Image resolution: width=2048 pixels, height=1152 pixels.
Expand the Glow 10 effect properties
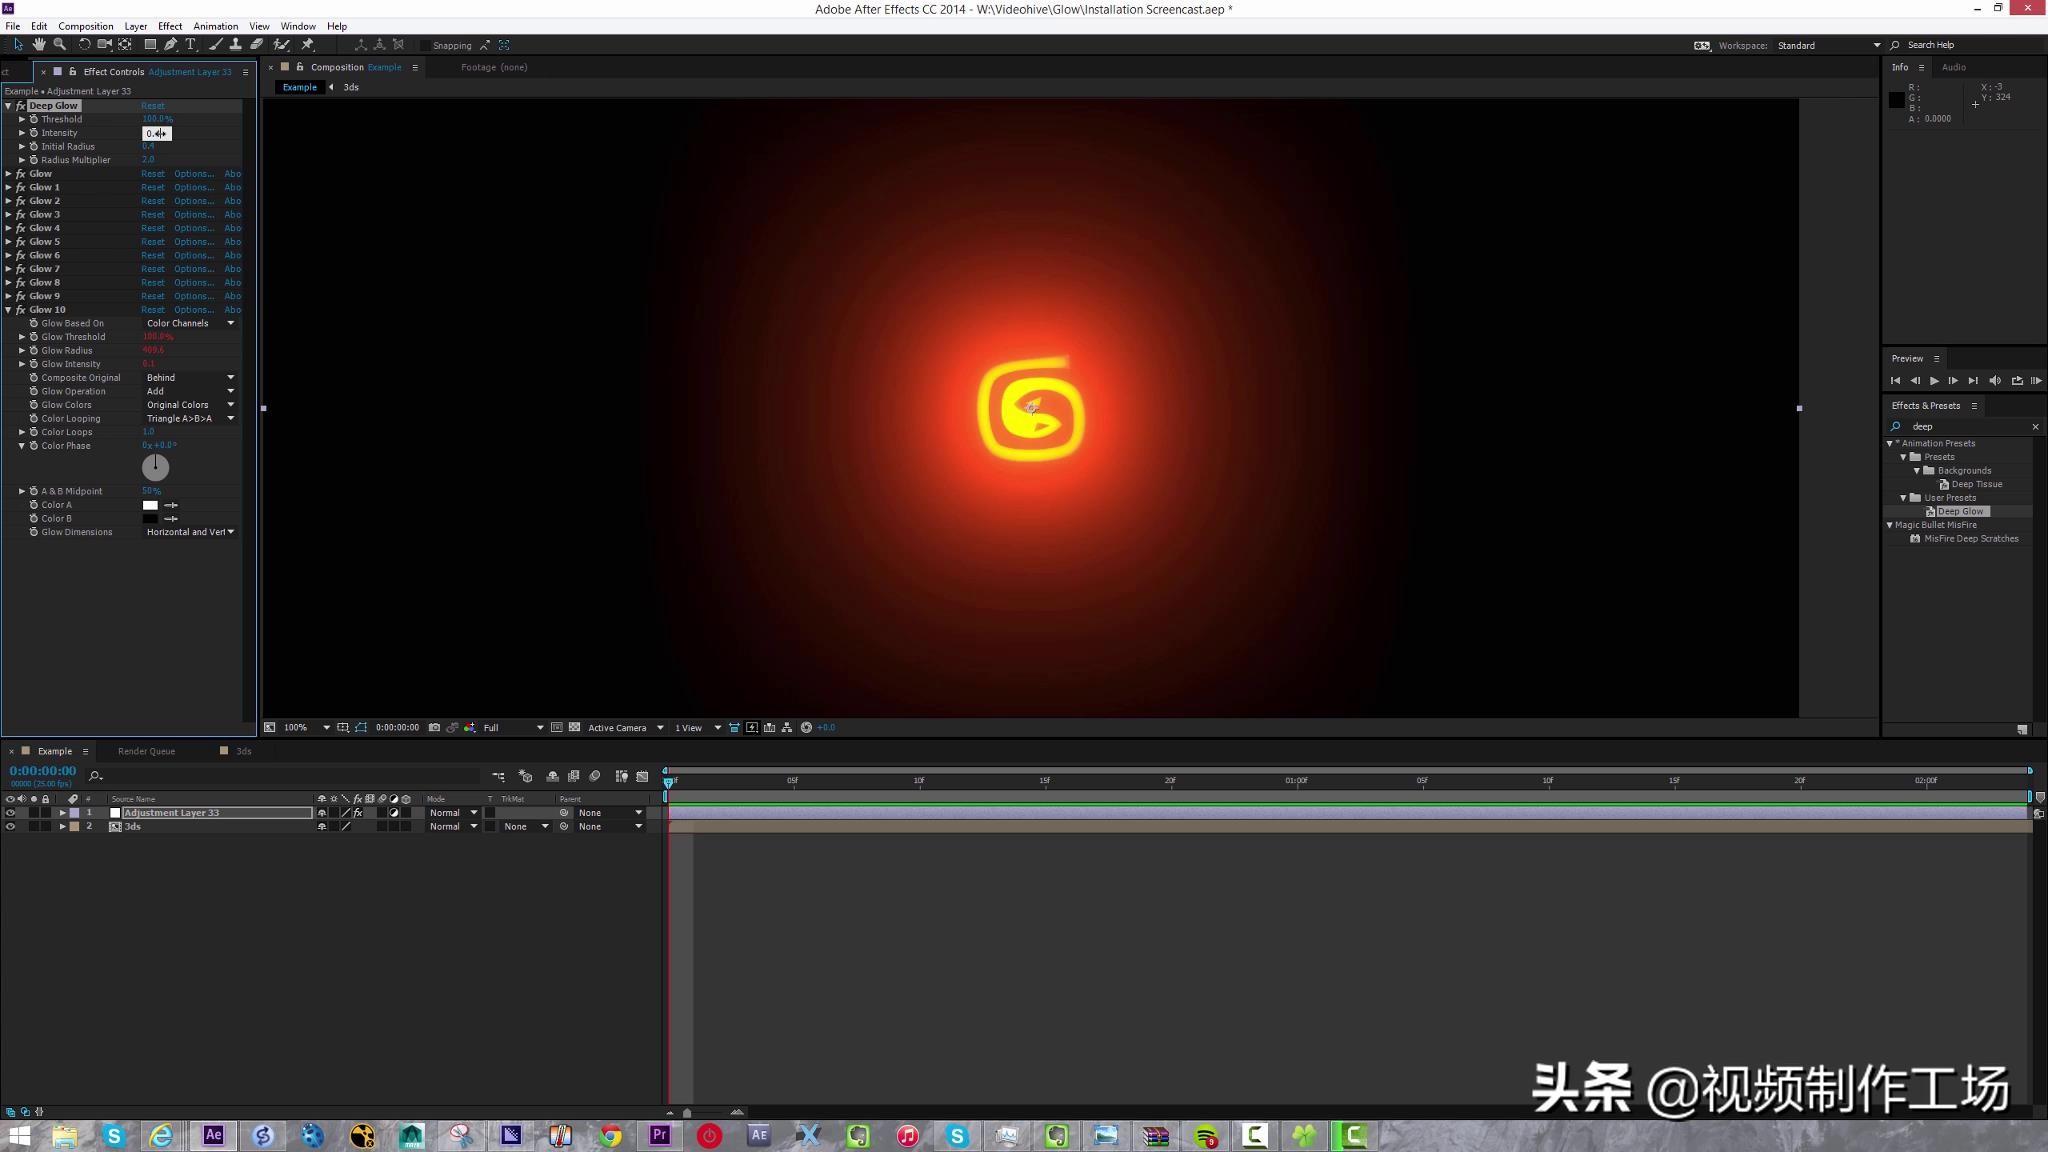tap(8, 309)
